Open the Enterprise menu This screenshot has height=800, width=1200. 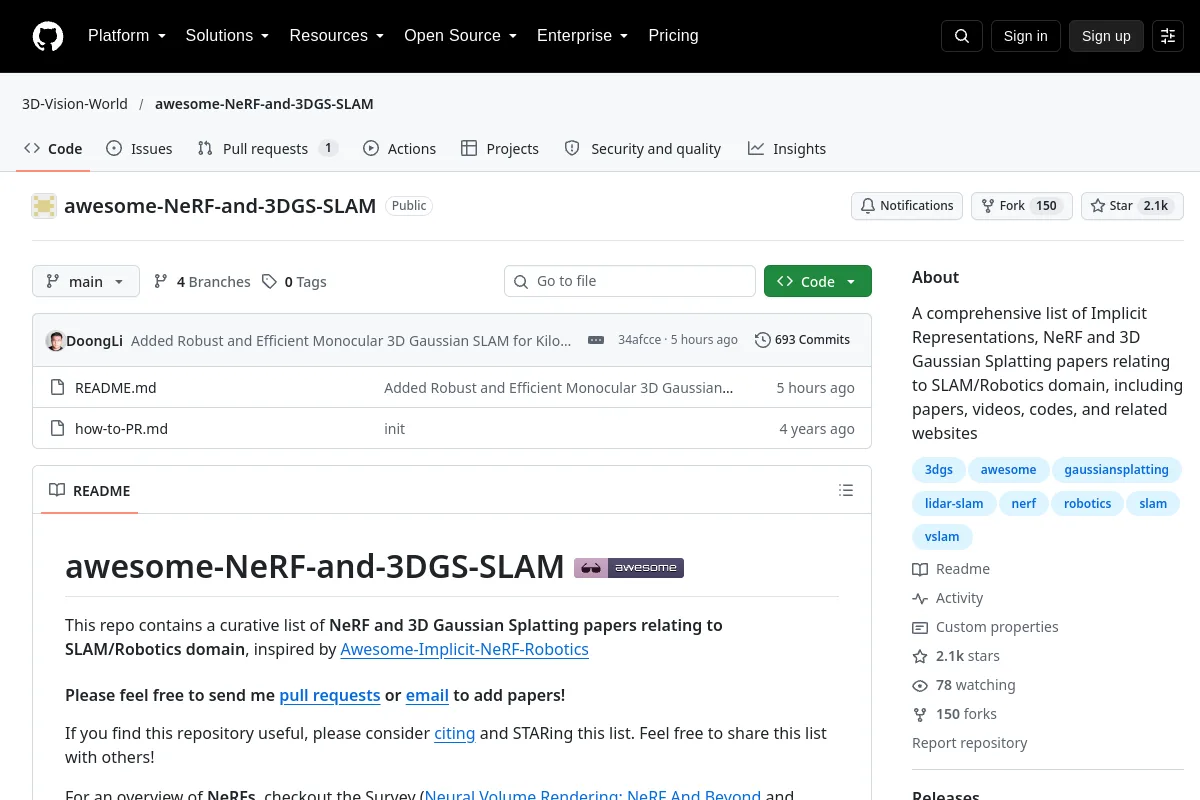pyautogui.click(x=583, y=36)
